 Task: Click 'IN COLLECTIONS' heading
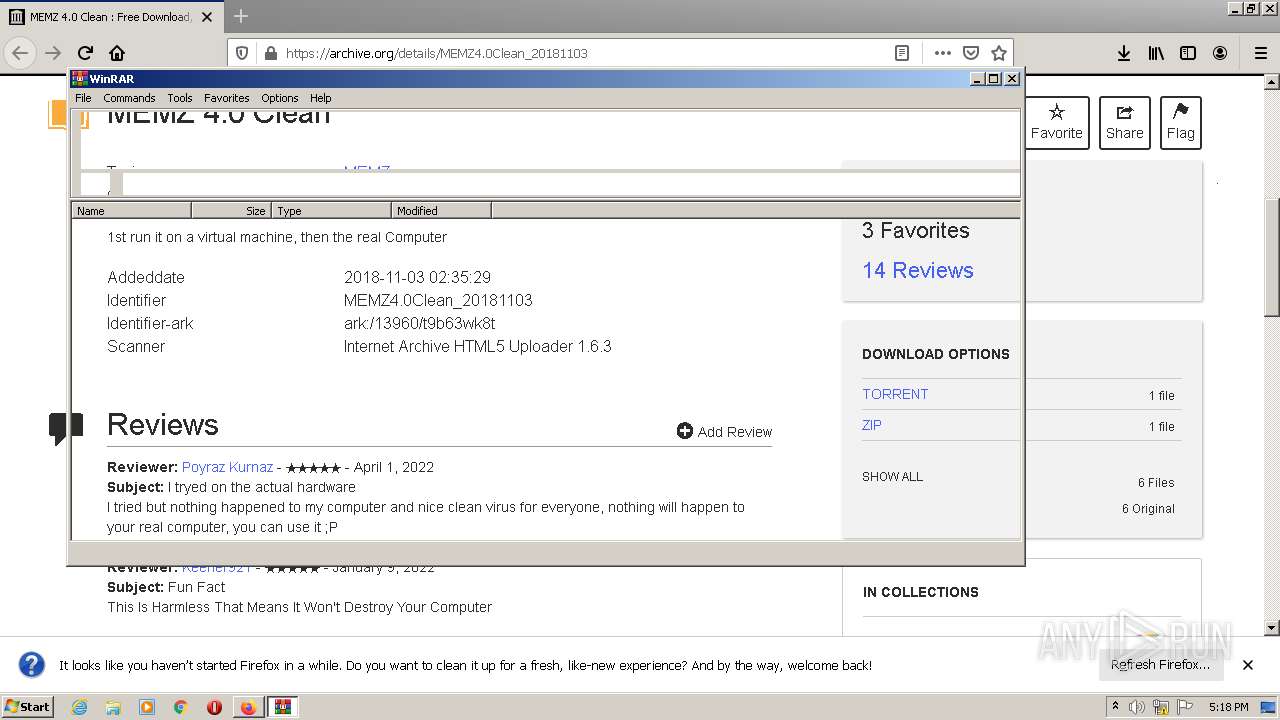(x=921, y=592)
